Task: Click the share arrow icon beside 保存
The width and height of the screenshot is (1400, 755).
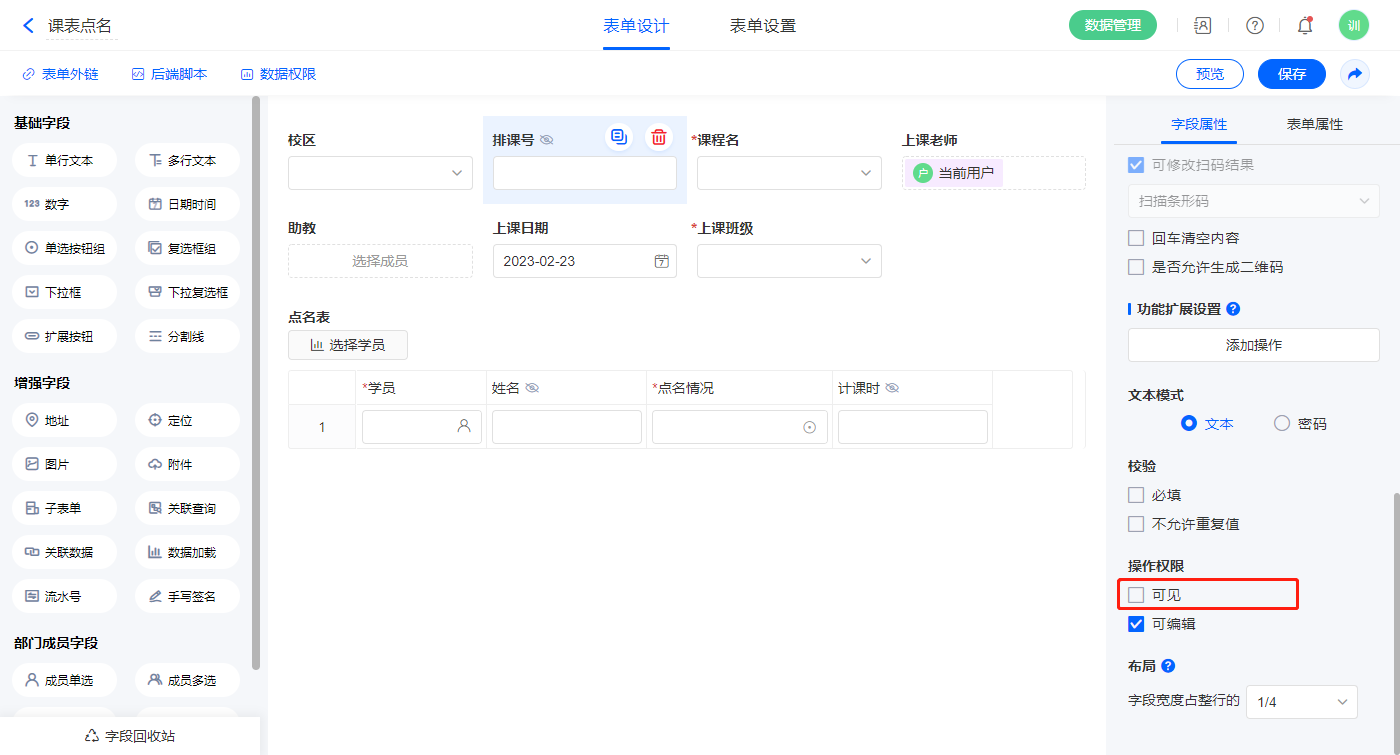Action: click(1355, 74)
